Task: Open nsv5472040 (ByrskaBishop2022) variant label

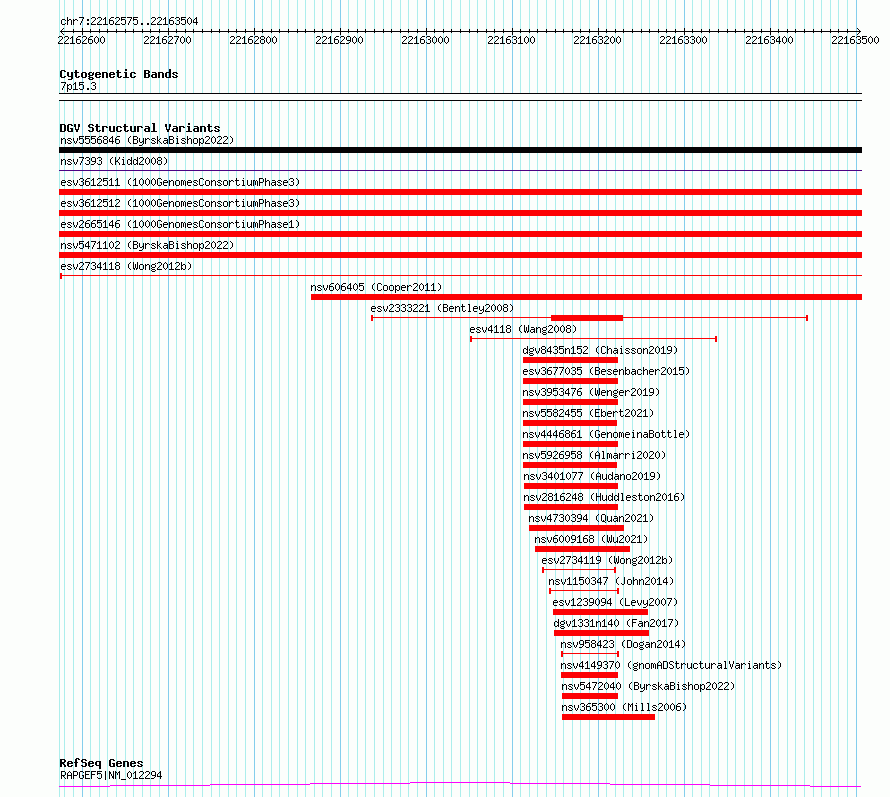Action: (648, 686)
